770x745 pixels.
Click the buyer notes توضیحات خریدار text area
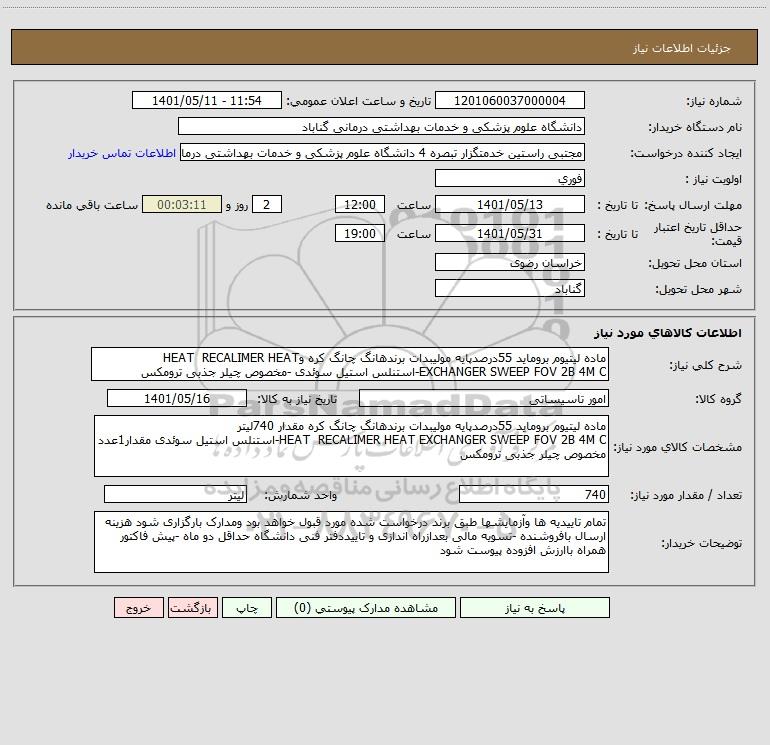[351, 542]
